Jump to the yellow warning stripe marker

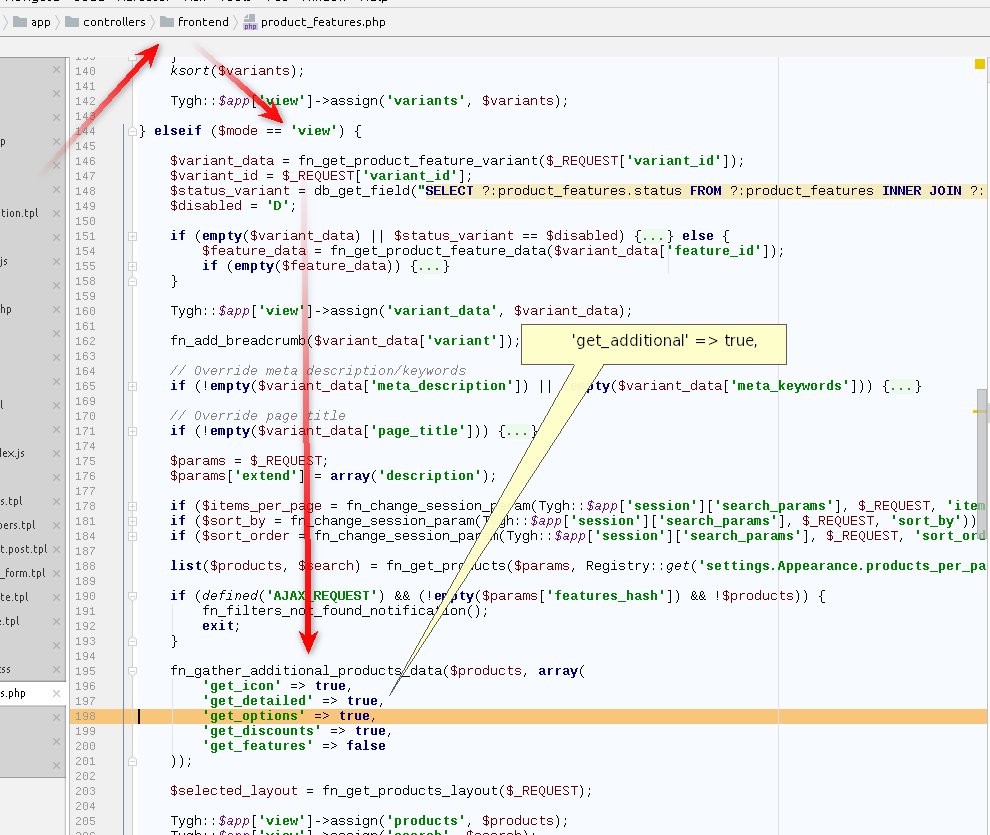click(x=979, y=412)
